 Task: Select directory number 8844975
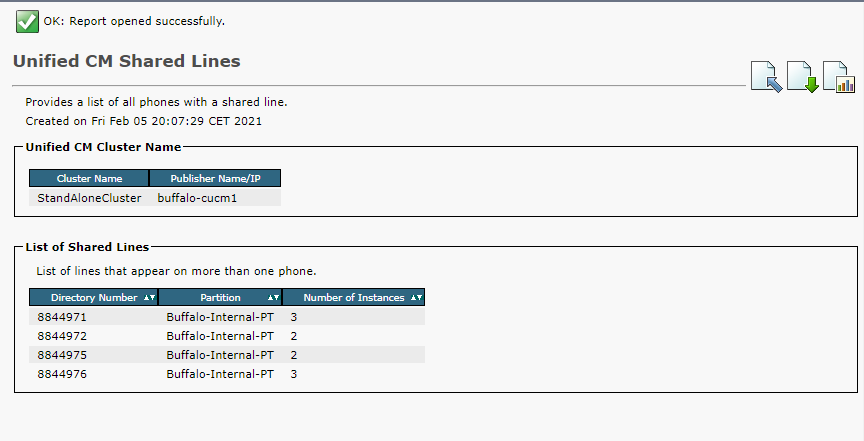(62, 355)
